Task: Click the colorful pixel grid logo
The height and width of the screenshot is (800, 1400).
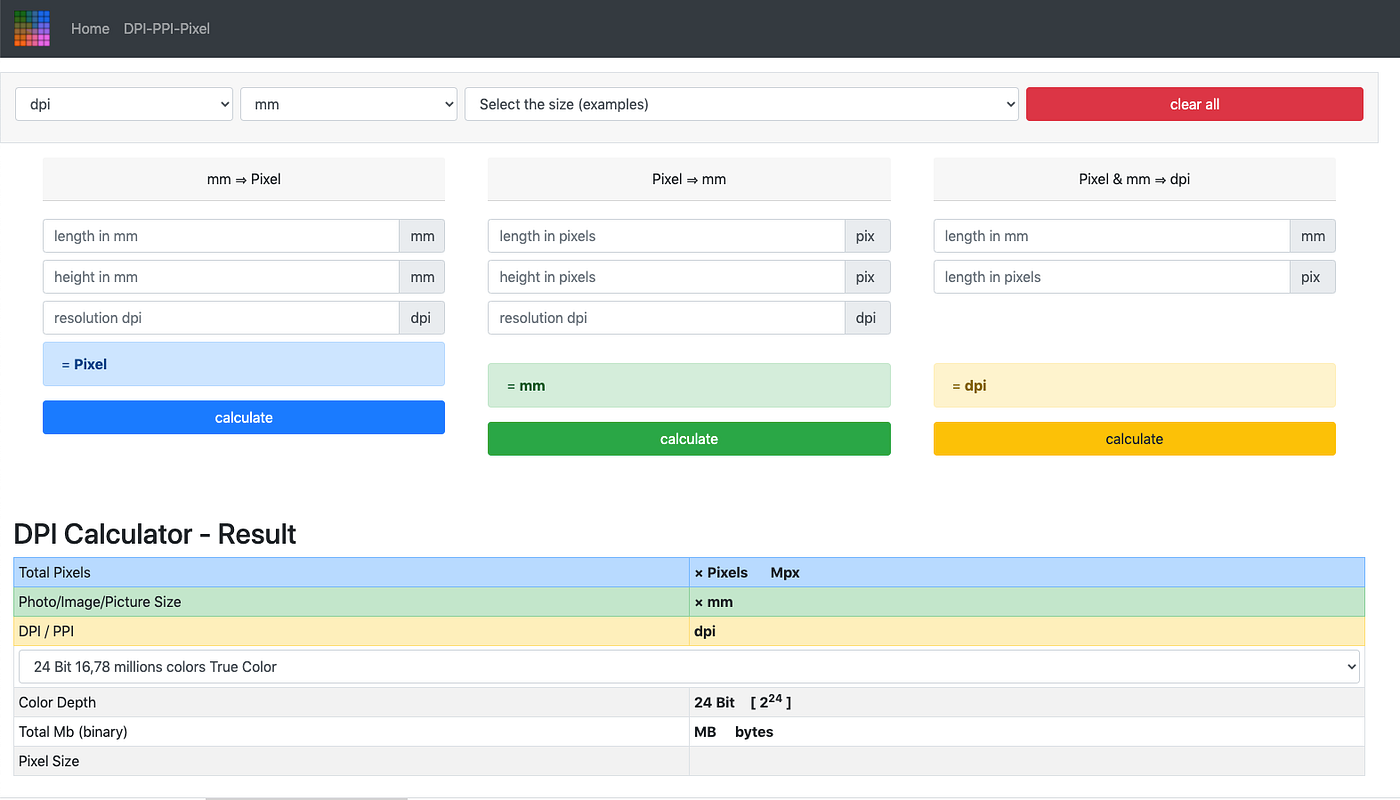Action: (x=32, y=28)
